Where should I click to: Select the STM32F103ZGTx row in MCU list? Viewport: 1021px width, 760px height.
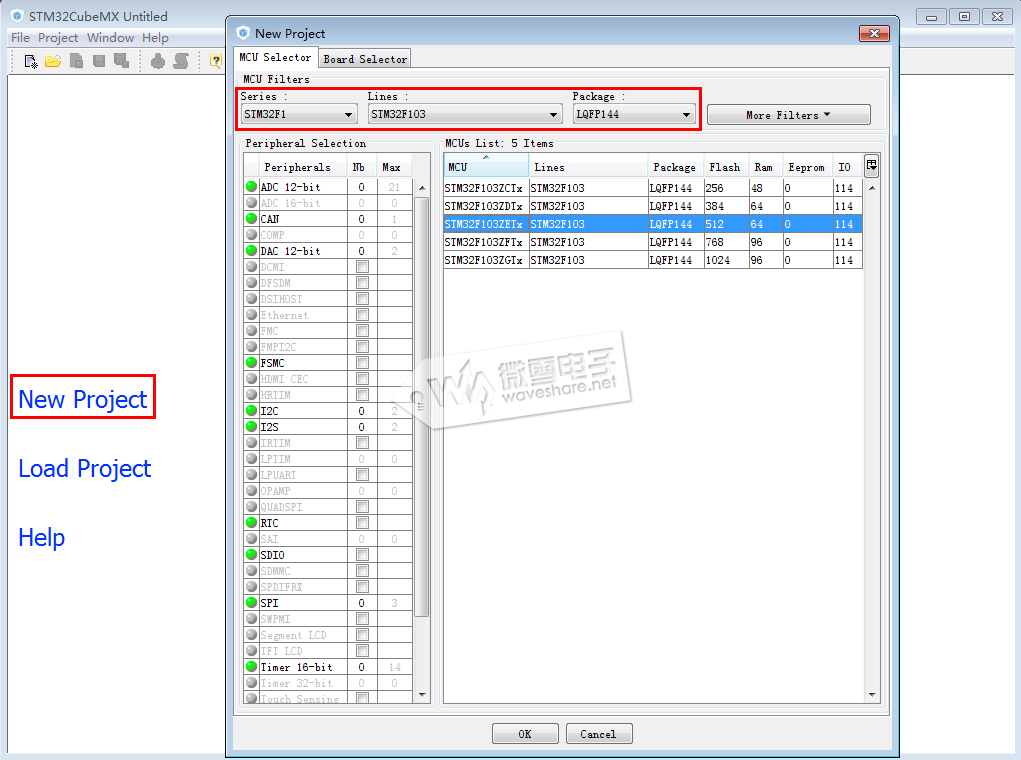tap(653, 260)
